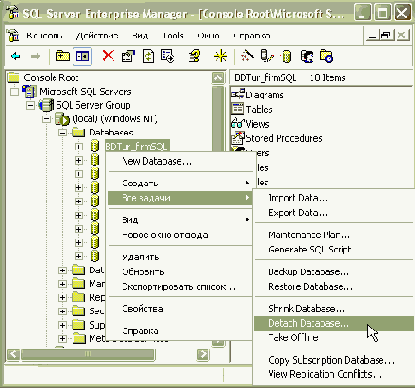Viewport: 415px width, 388px height.
Task: Select Shrink Database... in submenu
Action: [x=334, y=309]
